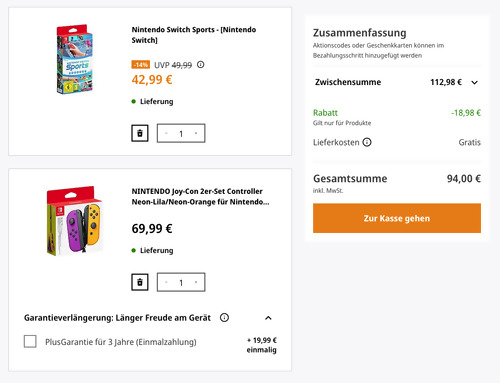
Task: Decrease Nintendo Switch Sports quantity
Action: 166,133
